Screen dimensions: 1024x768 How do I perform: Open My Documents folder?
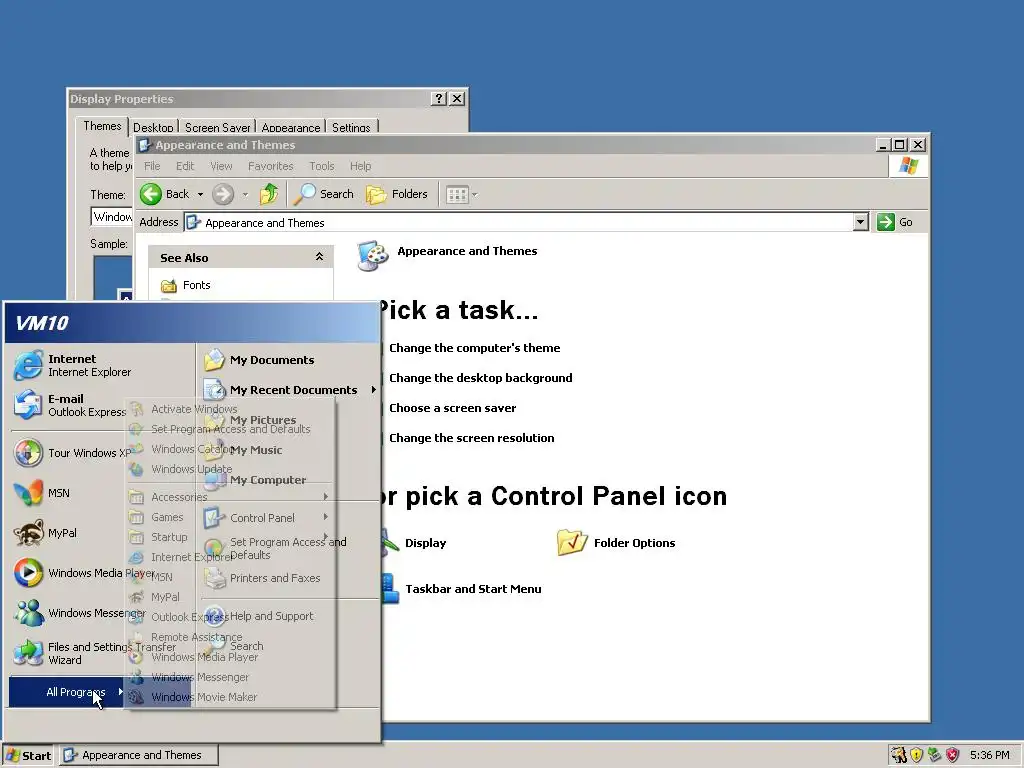[259, 360]
